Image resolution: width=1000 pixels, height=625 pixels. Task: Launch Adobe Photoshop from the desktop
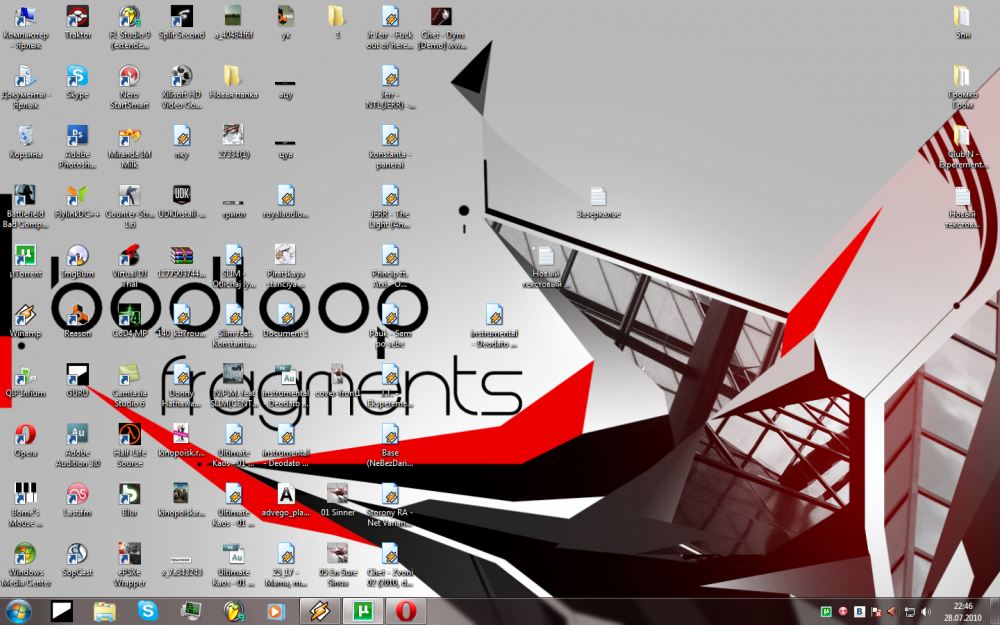click(78, 147)
